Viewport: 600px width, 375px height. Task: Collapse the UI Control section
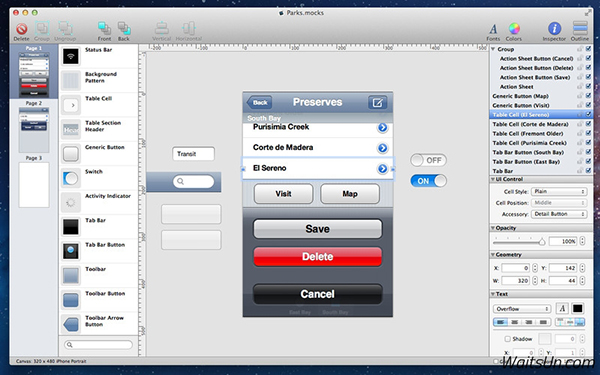(493, 179)
